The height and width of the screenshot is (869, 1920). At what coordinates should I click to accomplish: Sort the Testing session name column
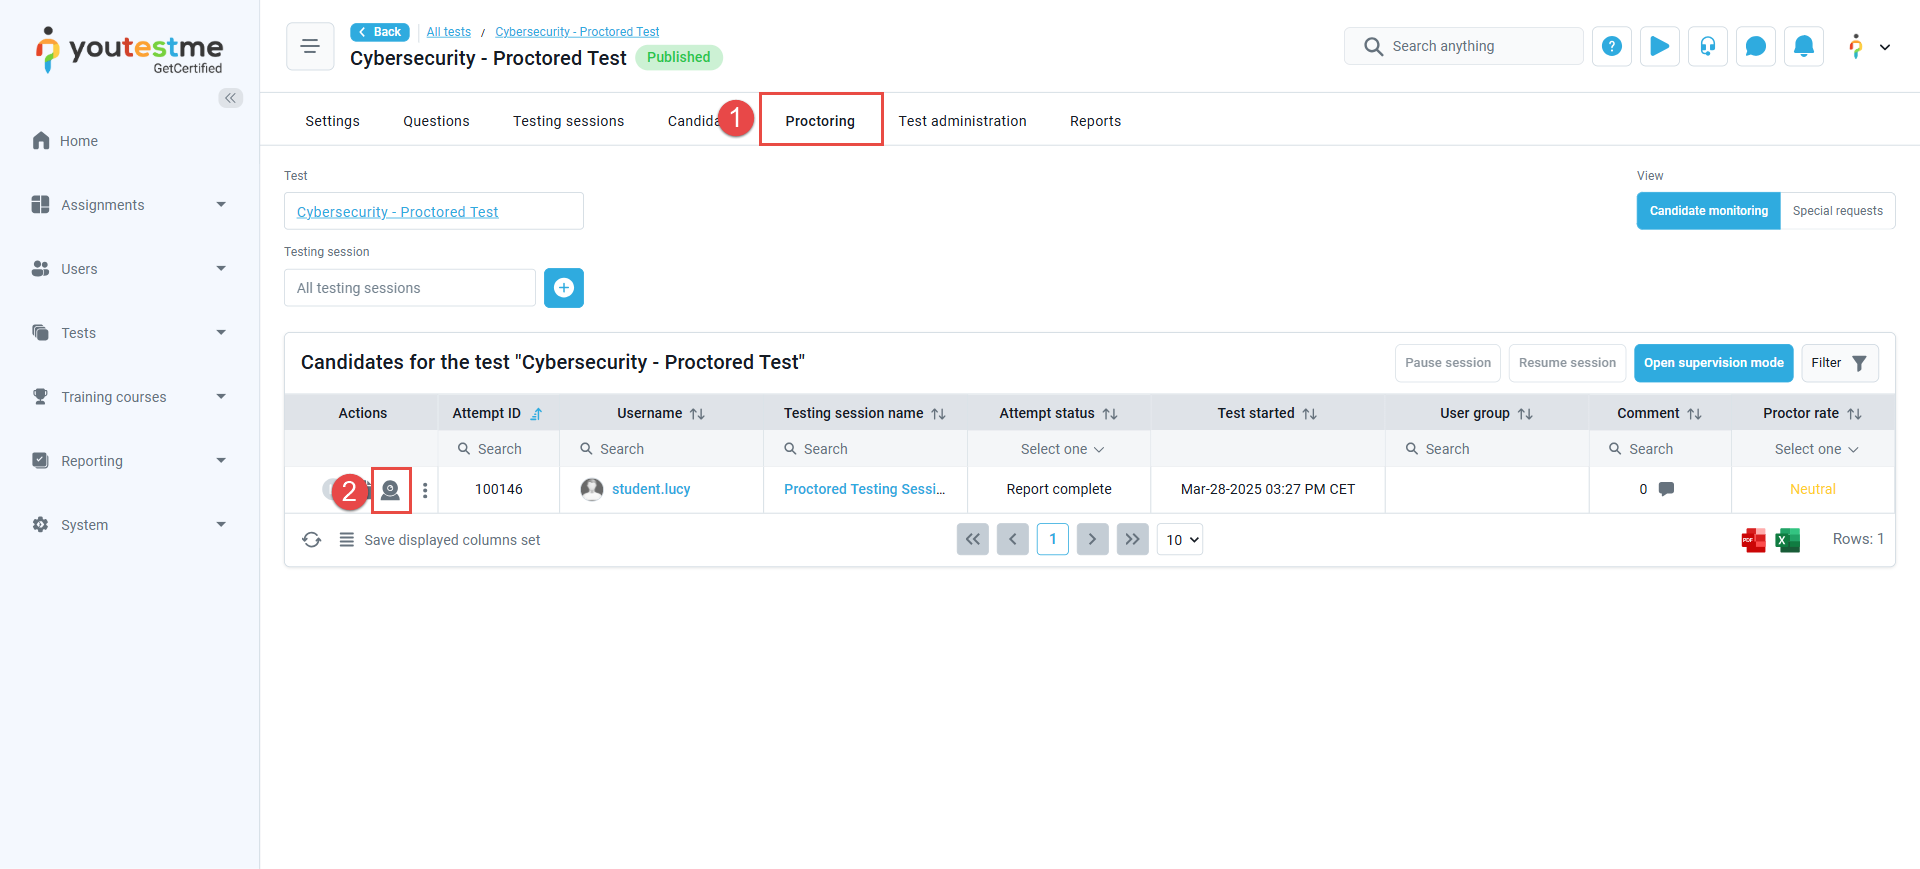point(938,414)
